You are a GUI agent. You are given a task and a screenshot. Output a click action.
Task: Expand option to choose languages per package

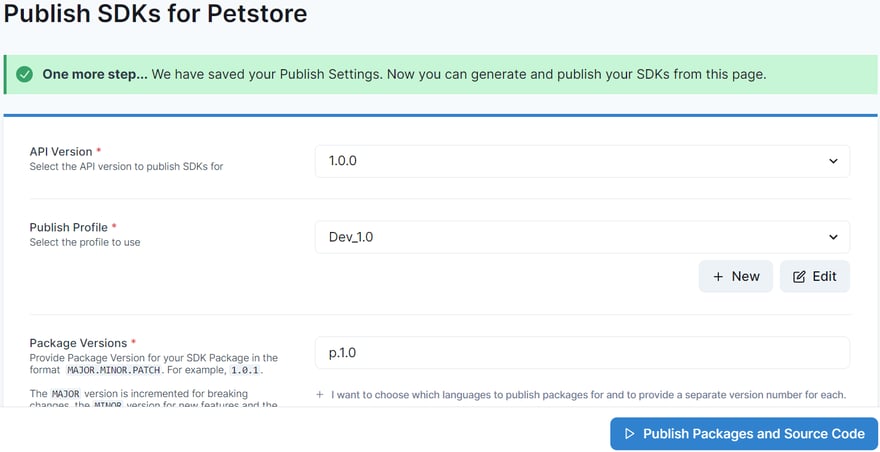pos(581,395)
